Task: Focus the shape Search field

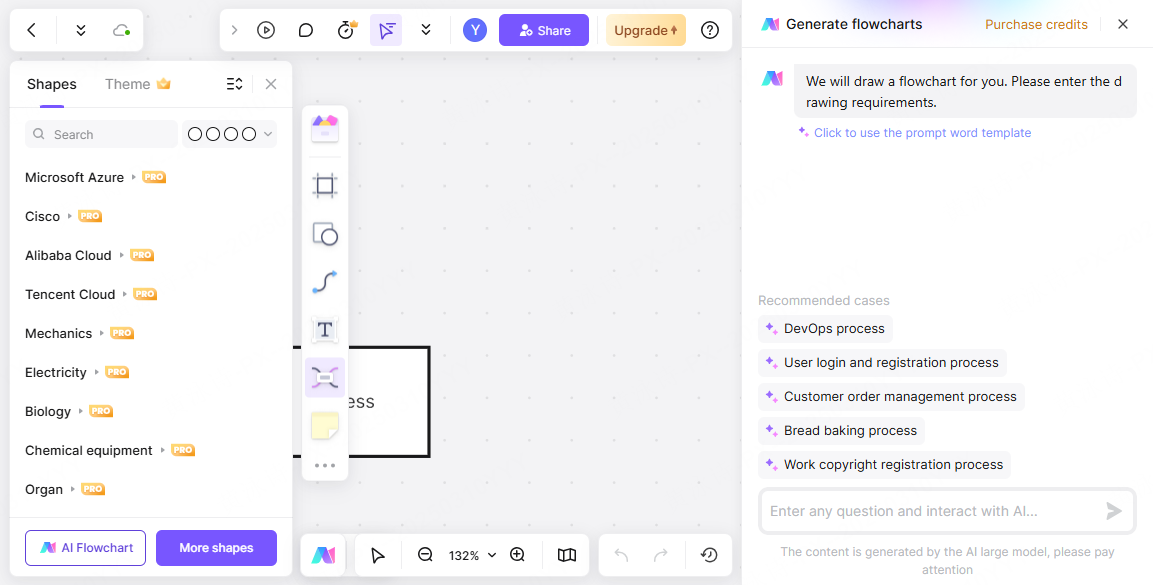Action: point(101,134)
